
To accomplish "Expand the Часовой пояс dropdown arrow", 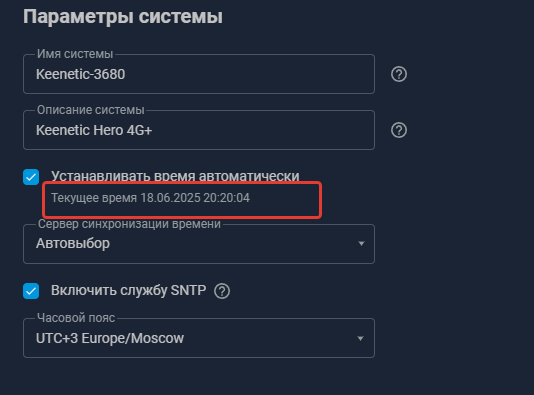I will pyautogui.click(x=360, y=338).
